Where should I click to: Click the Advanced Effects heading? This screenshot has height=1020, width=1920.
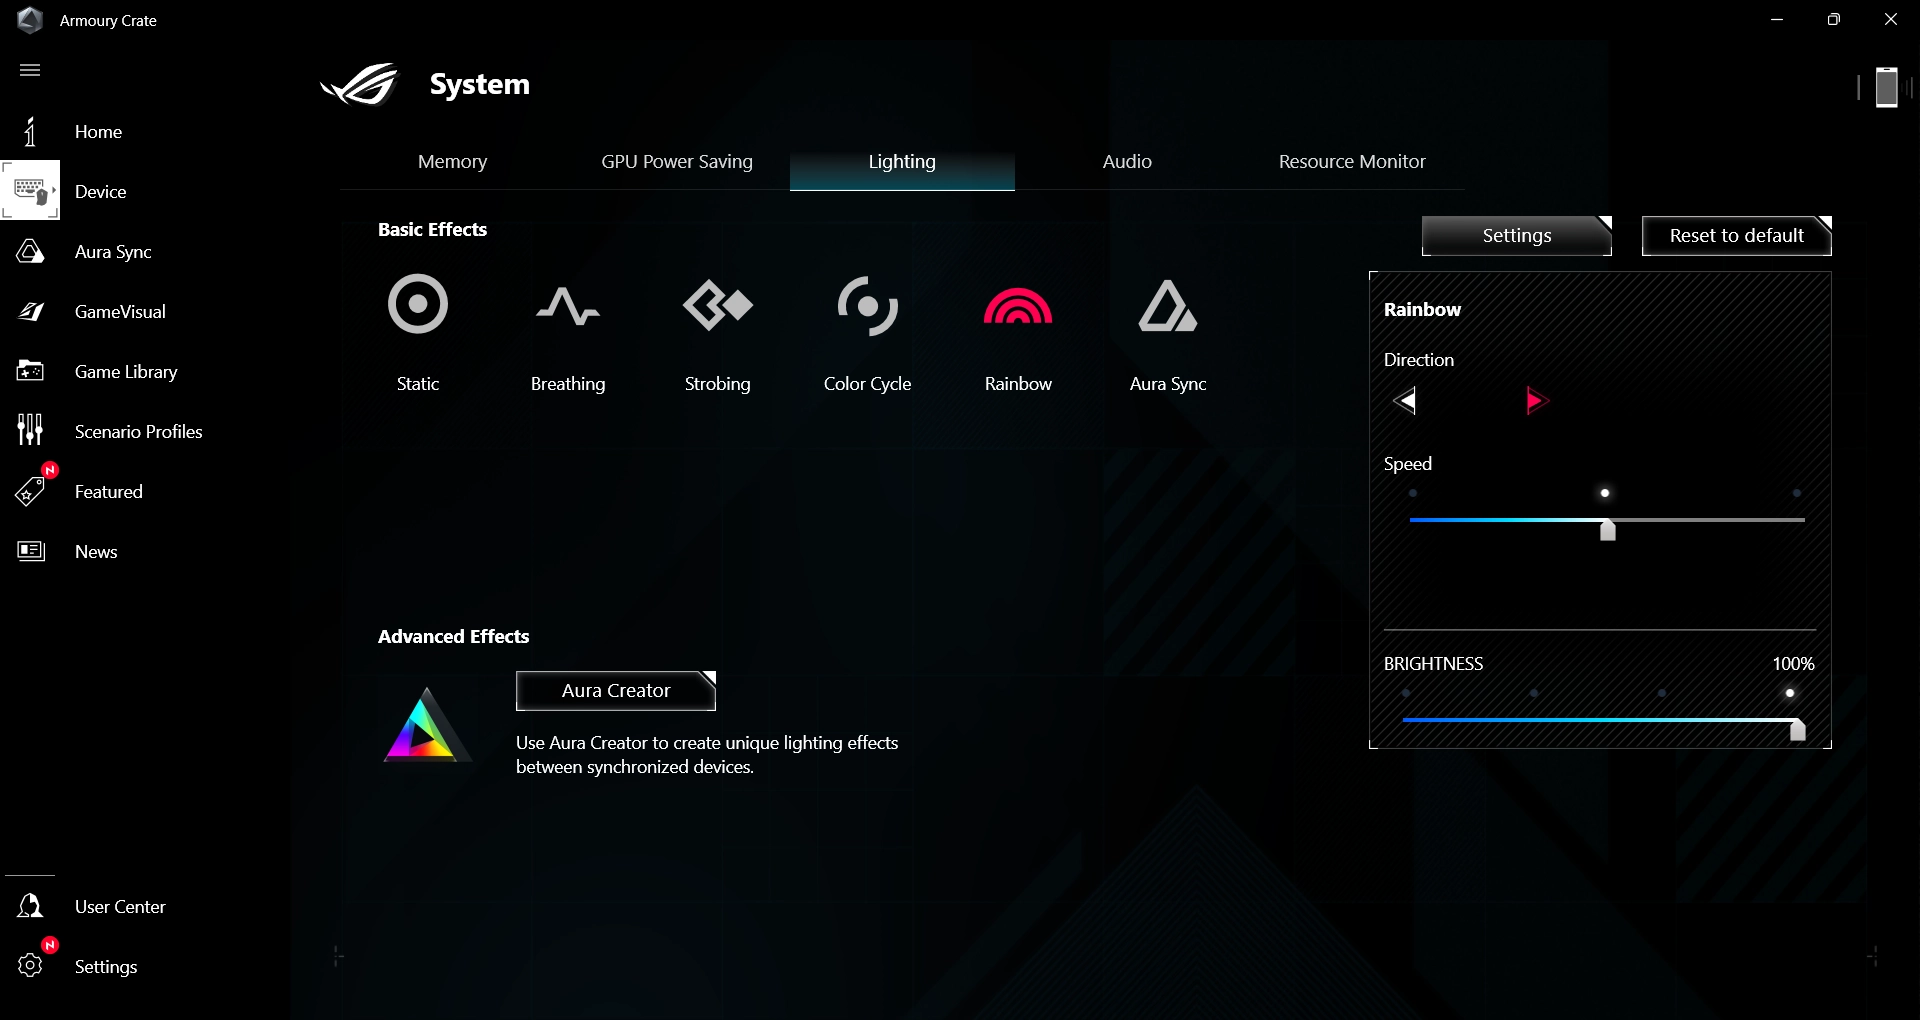pyautogui.click(x=453, y=637)
